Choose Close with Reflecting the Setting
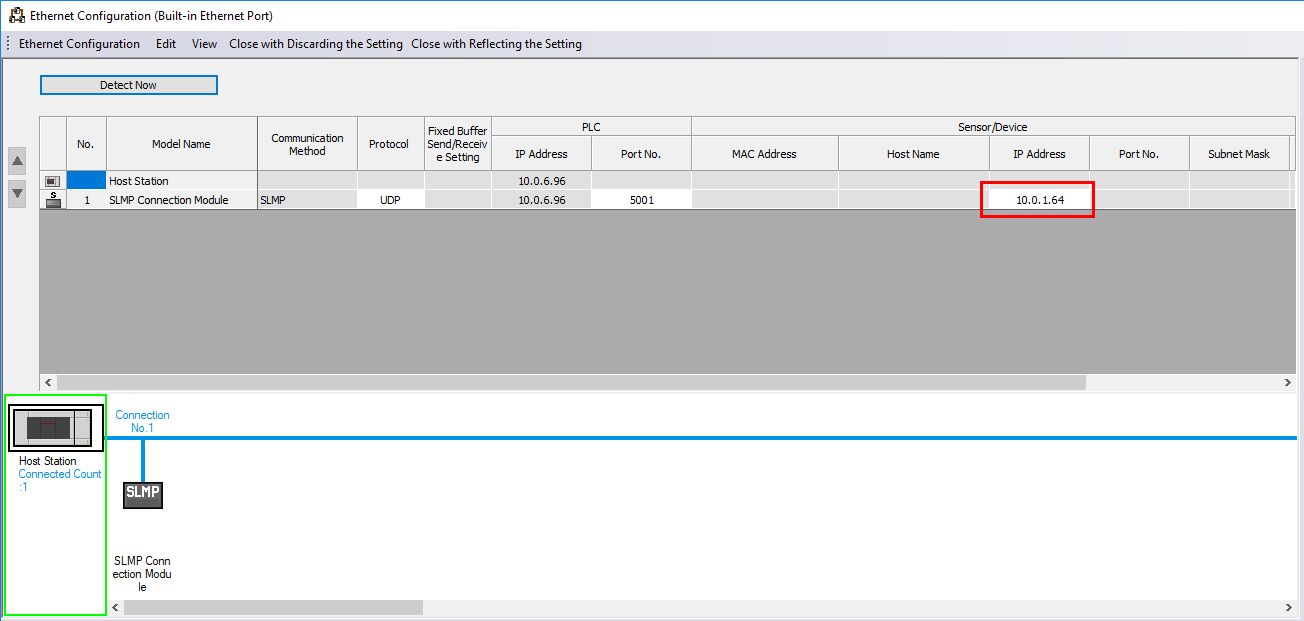 coord(496,44)
